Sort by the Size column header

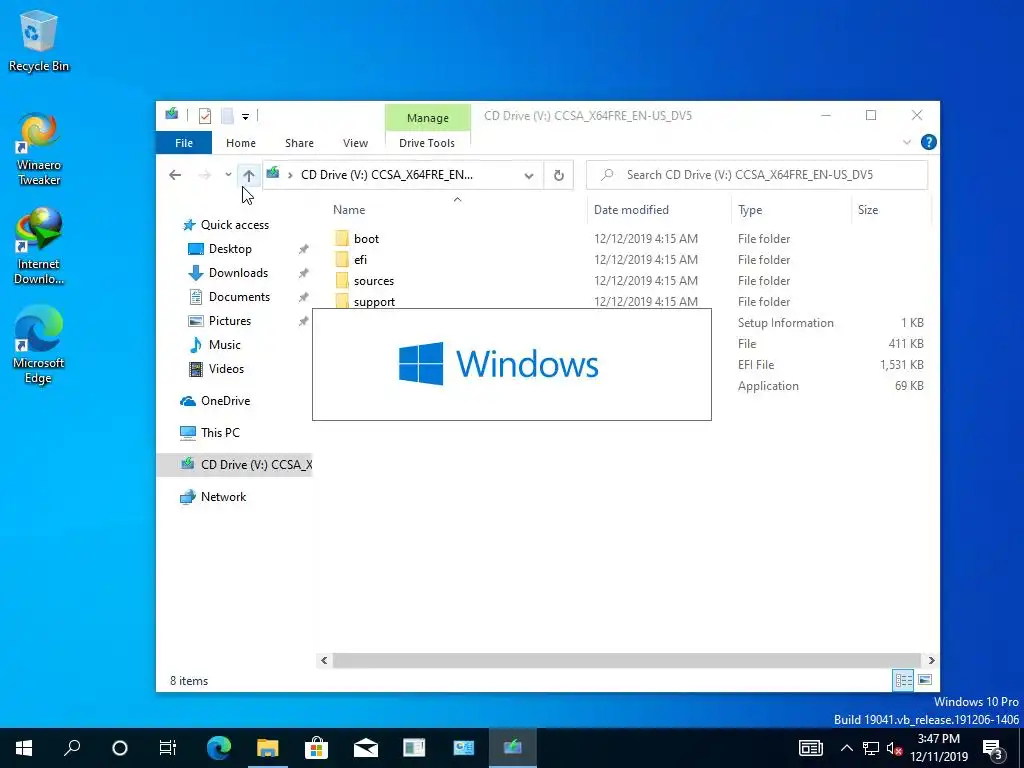[868, 210]
